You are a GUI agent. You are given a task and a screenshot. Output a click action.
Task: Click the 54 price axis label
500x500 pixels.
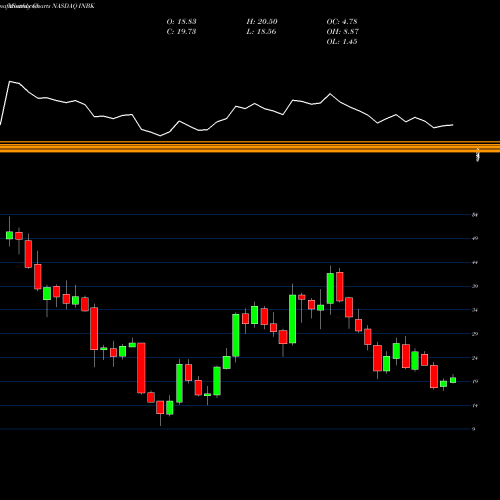pos(475,215)
